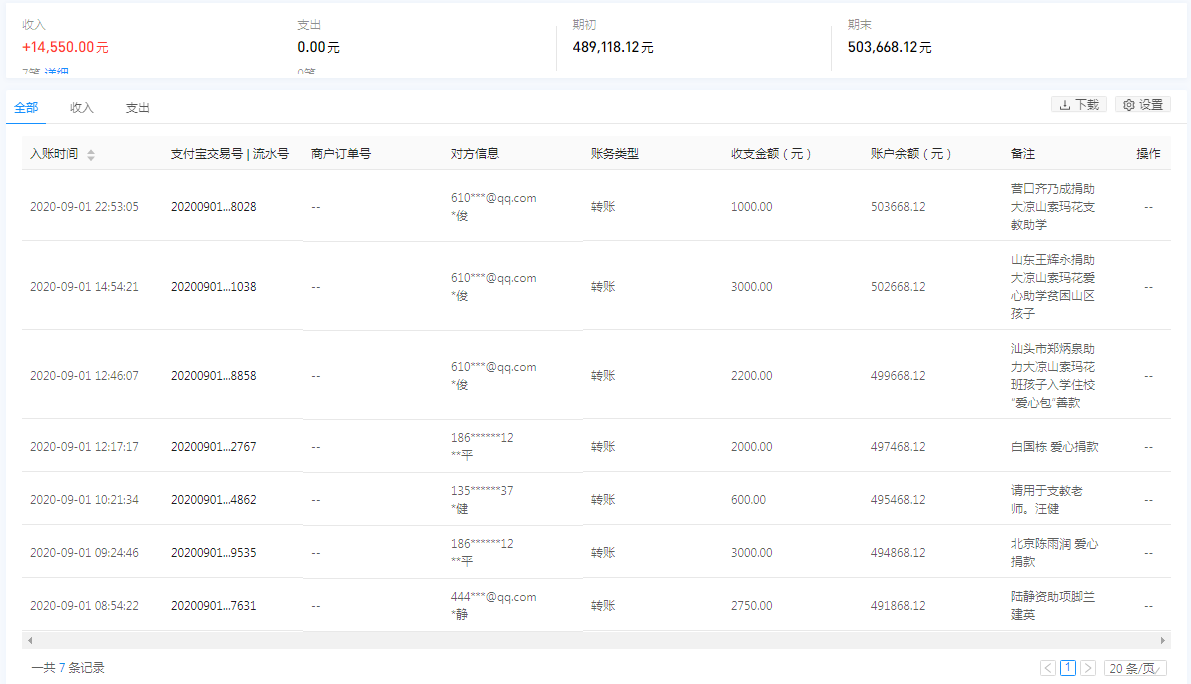Select page 1 in pagination
The image size is (1191, 684).
(x=1068, y=668)
